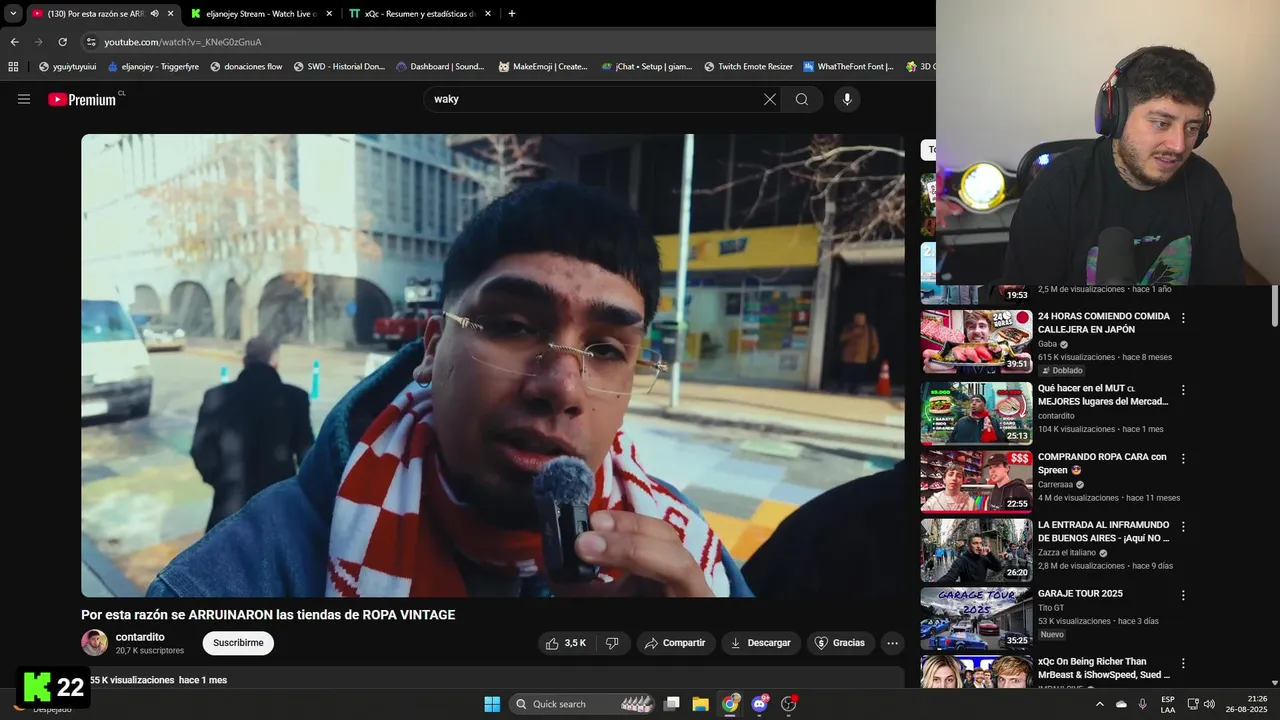Open options for 'xQc On Being Richer' video

[1183, 663]
